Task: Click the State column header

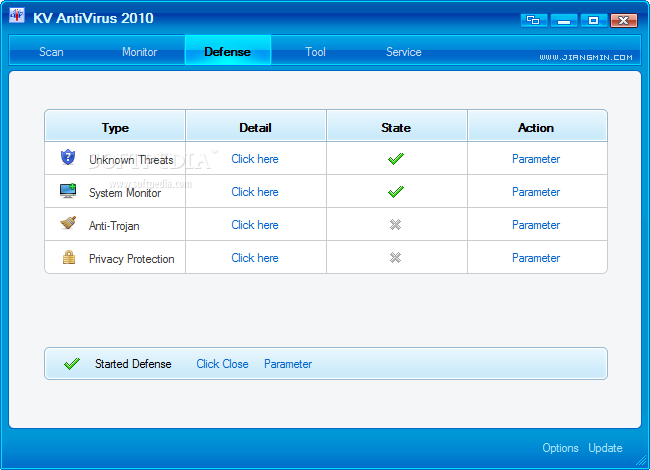Action: 396,127
